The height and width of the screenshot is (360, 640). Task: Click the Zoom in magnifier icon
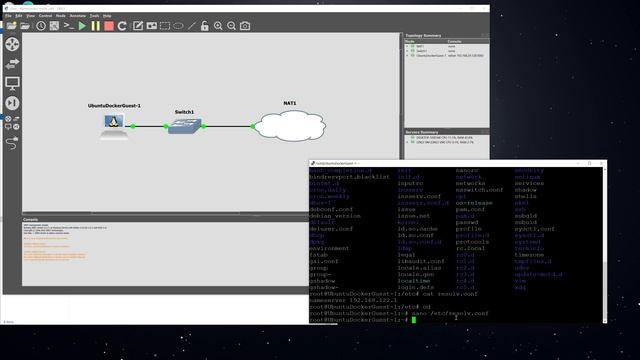[x=218, y=26]
